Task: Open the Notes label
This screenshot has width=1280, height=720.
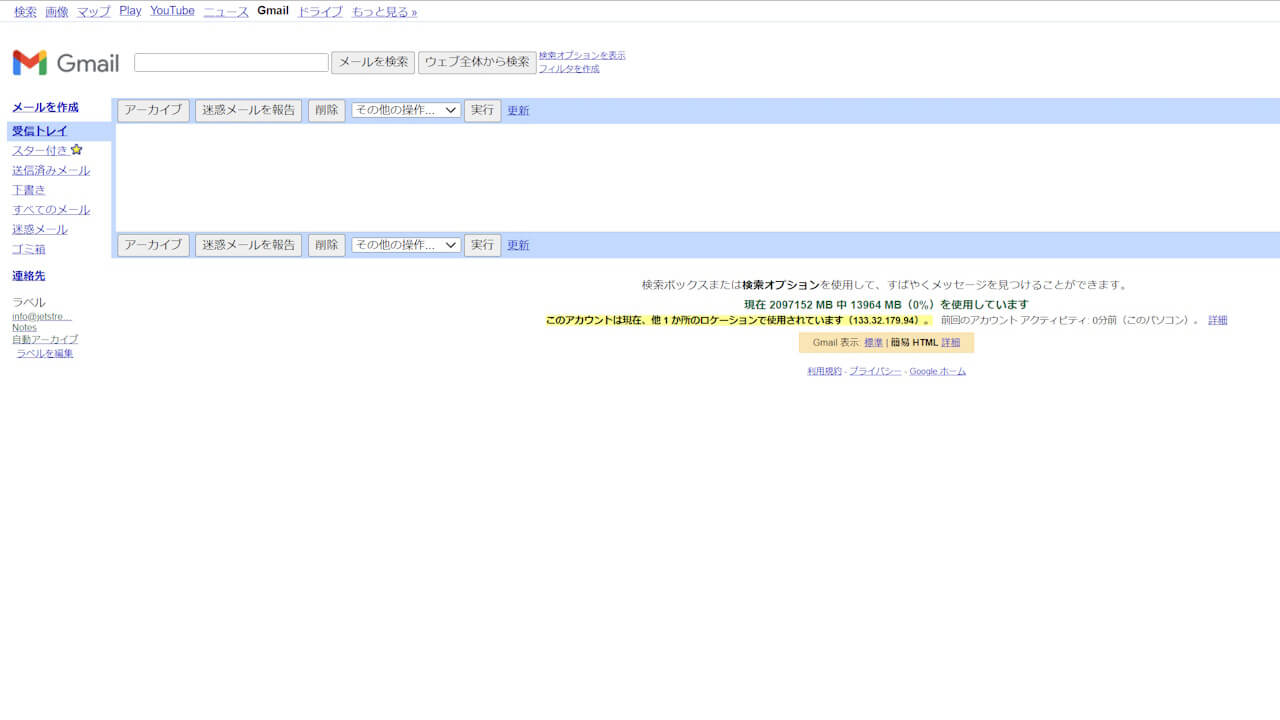Action: click(x=24, y=327)
